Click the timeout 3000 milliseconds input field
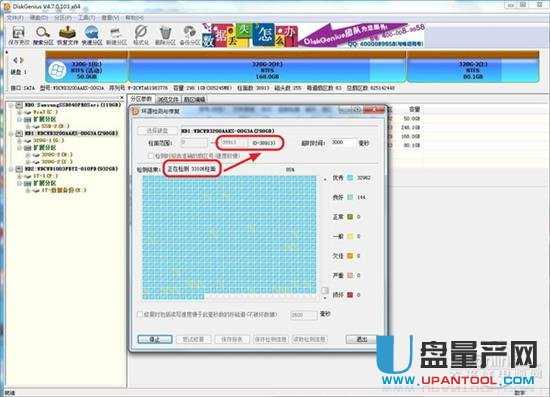 [342, 143]
